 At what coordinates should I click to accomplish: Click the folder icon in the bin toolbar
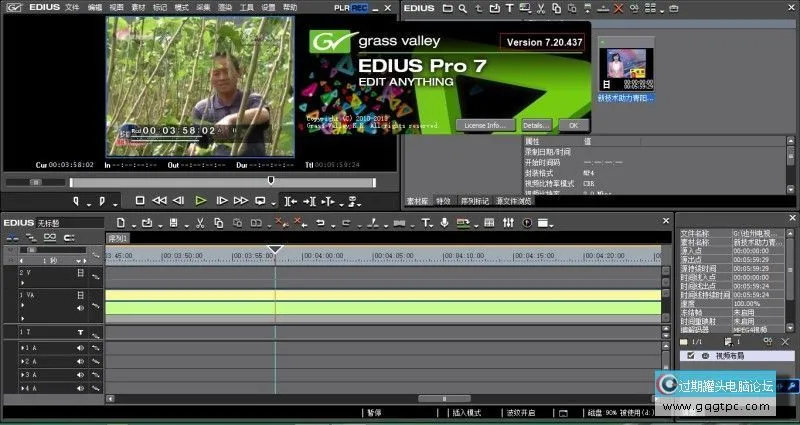click(447, 8)
